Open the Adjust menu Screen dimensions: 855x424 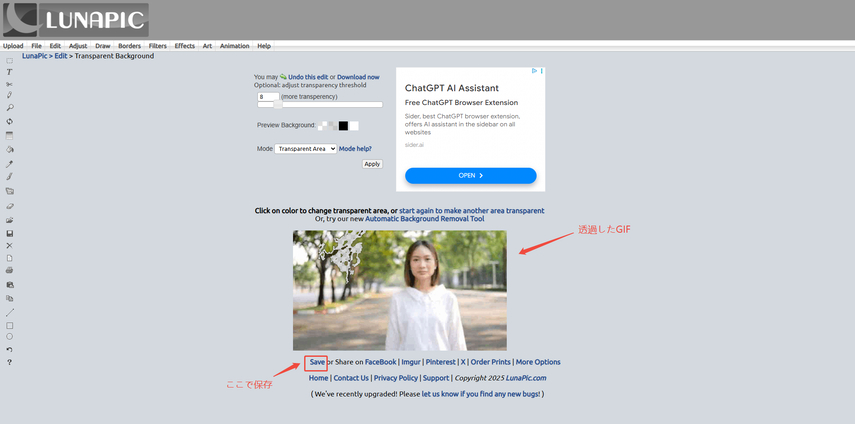[78, 46]
